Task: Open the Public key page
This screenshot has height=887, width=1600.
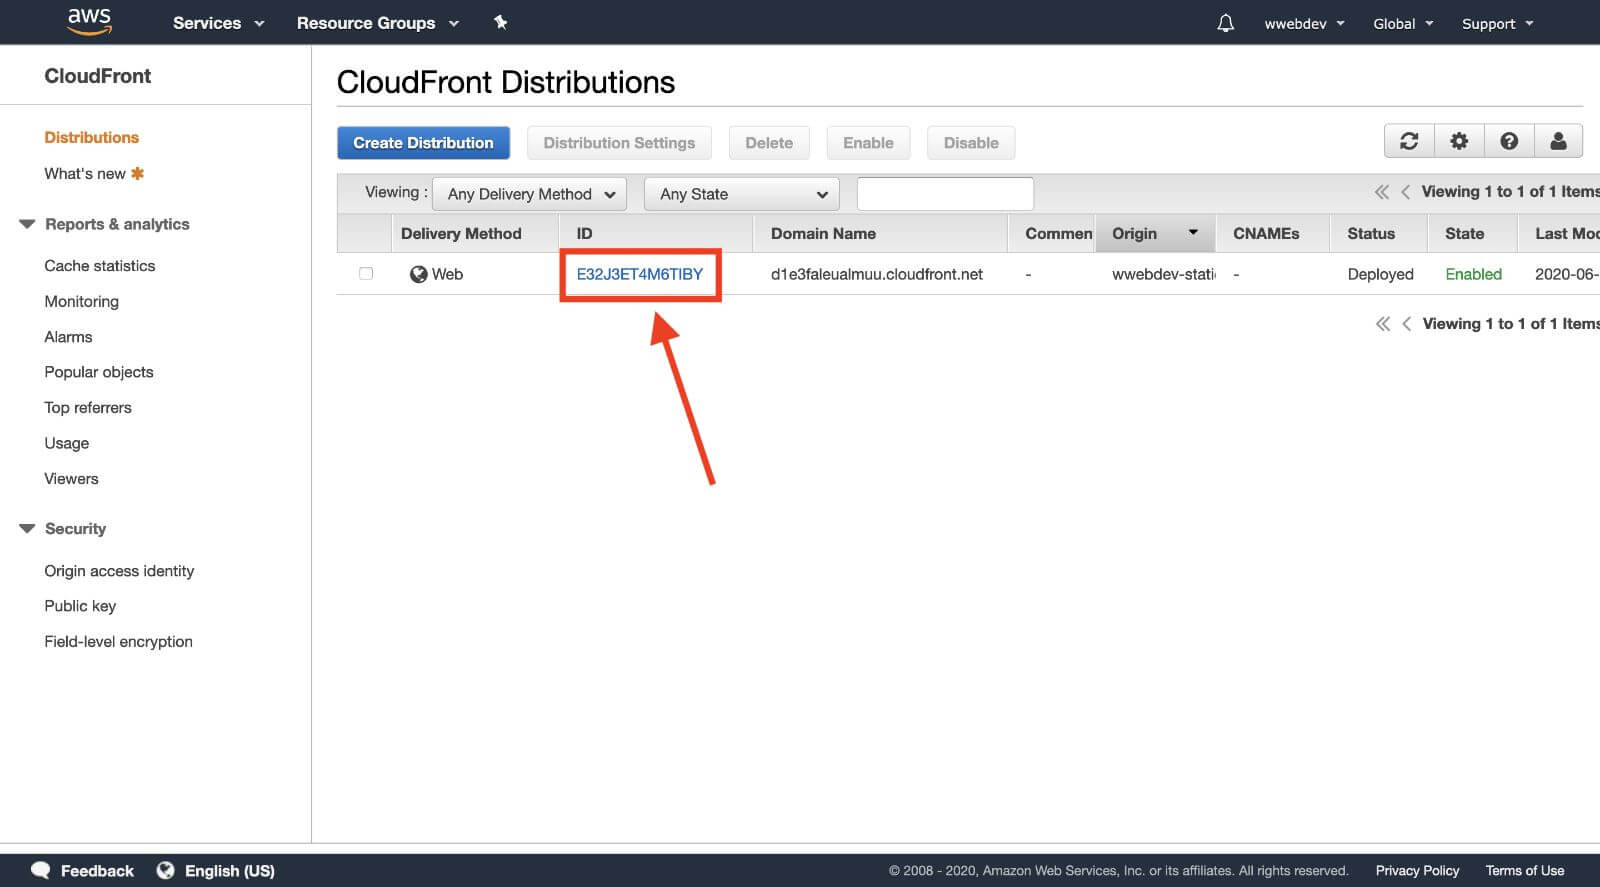Action: pyautogui.click(x=80, y=606)
